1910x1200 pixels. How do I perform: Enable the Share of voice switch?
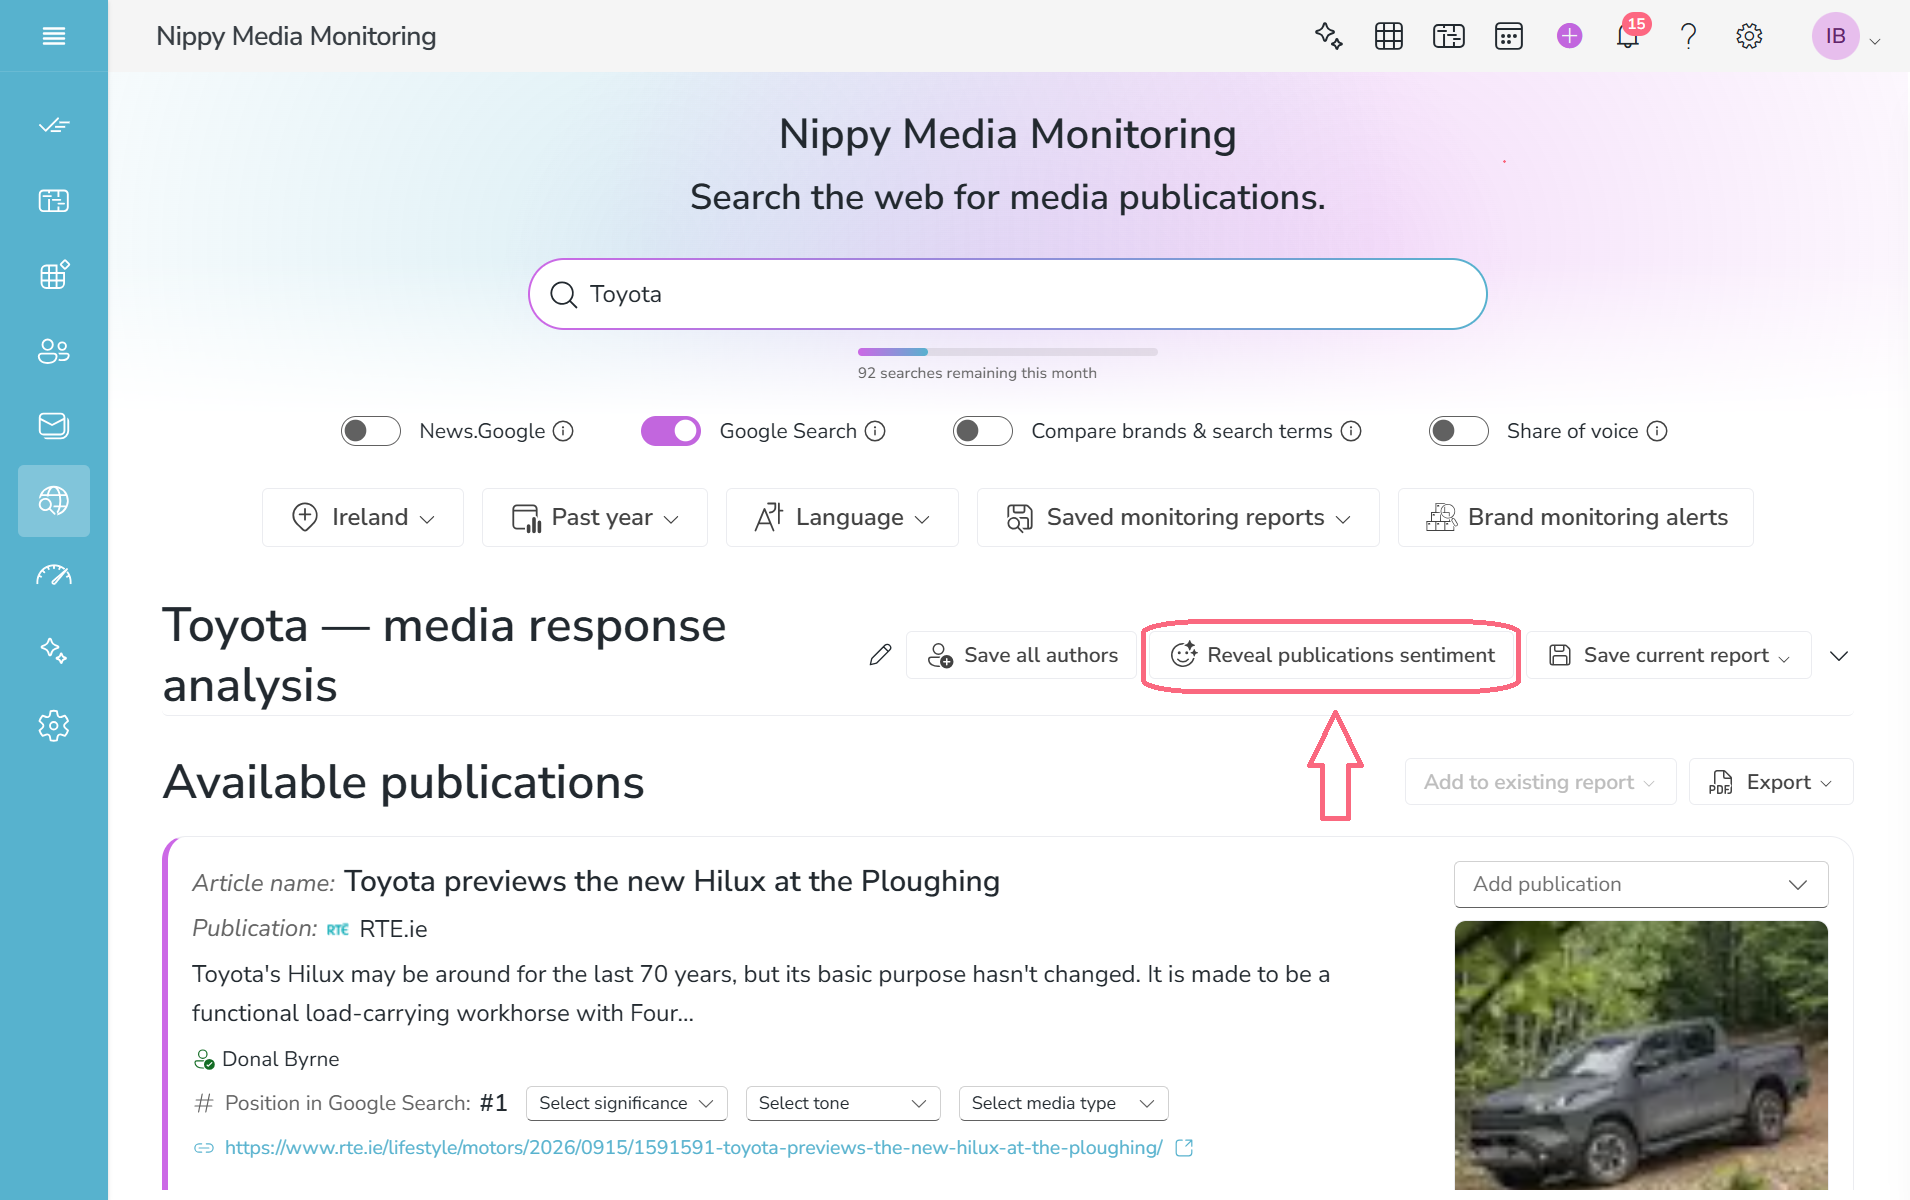[x=1459, y=431]
